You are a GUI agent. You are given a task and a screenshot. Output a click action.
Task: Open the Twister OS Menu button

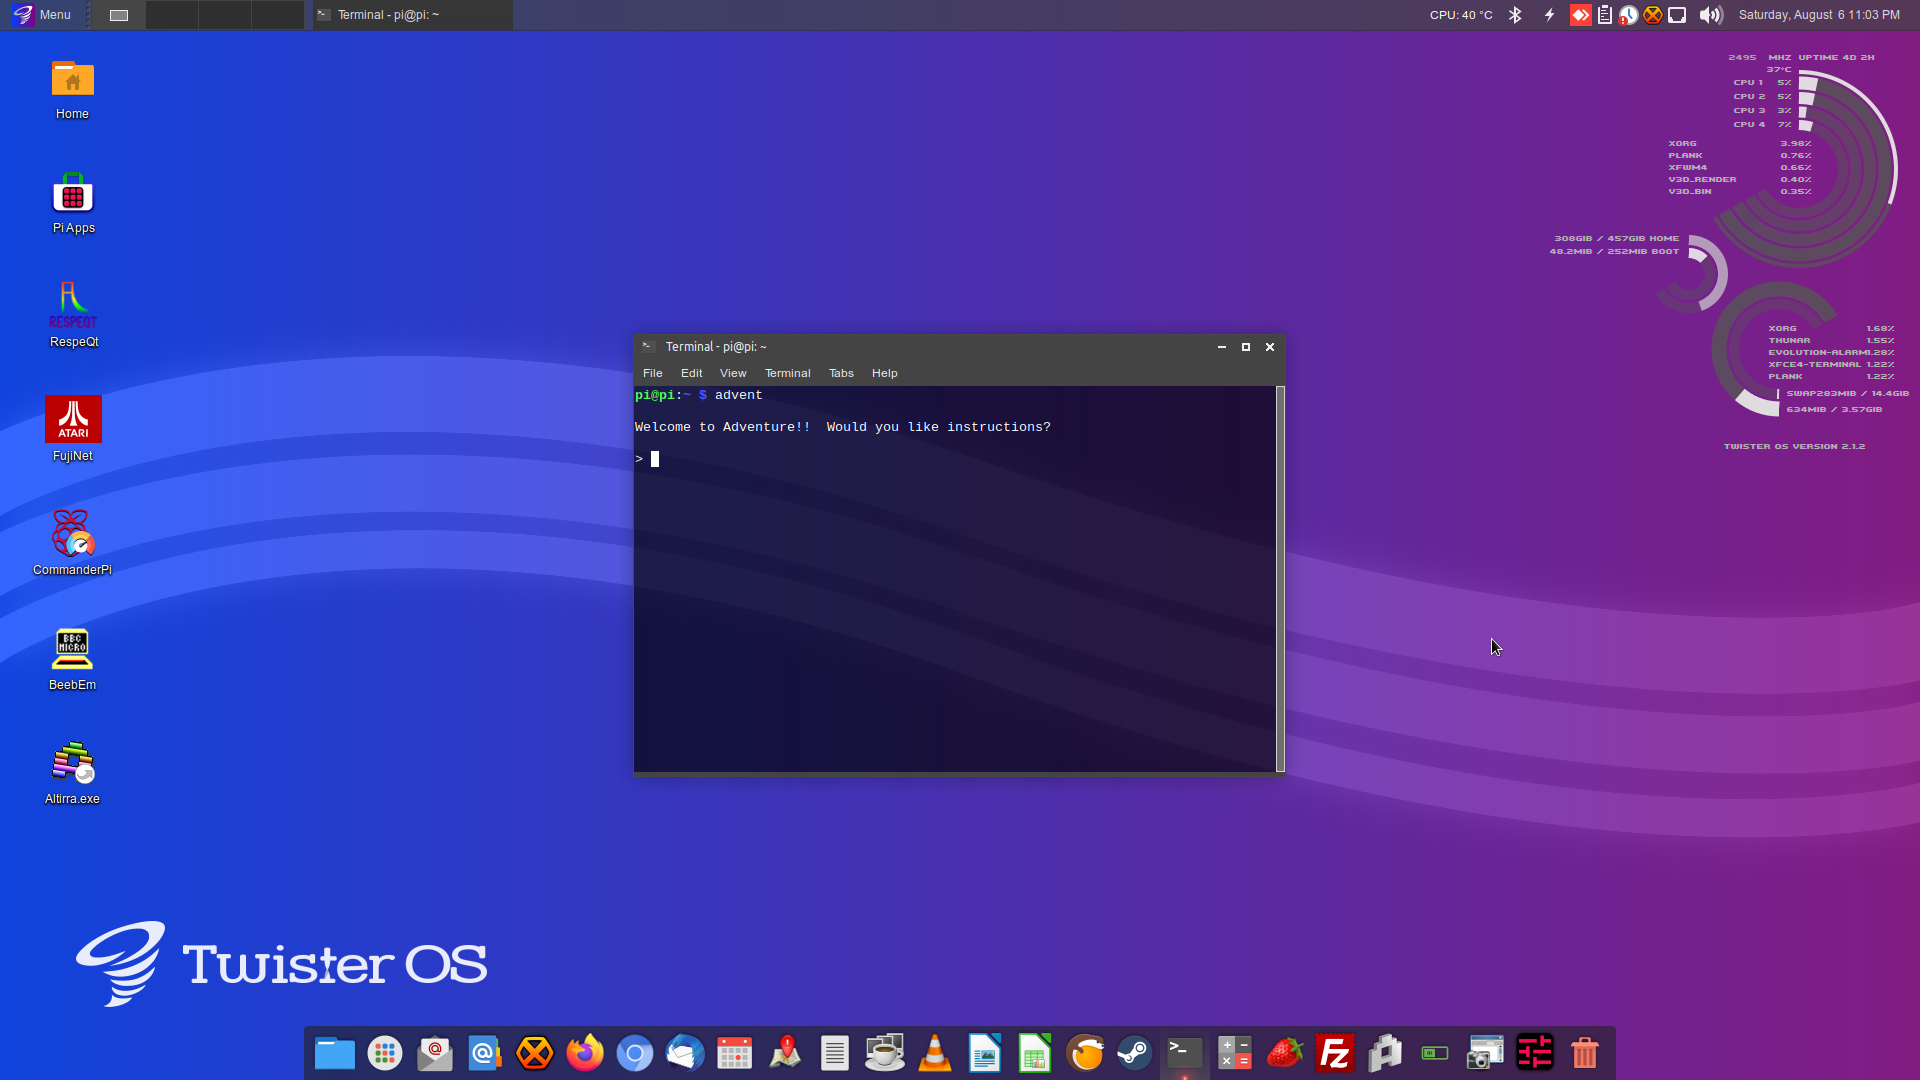[42, 15]
